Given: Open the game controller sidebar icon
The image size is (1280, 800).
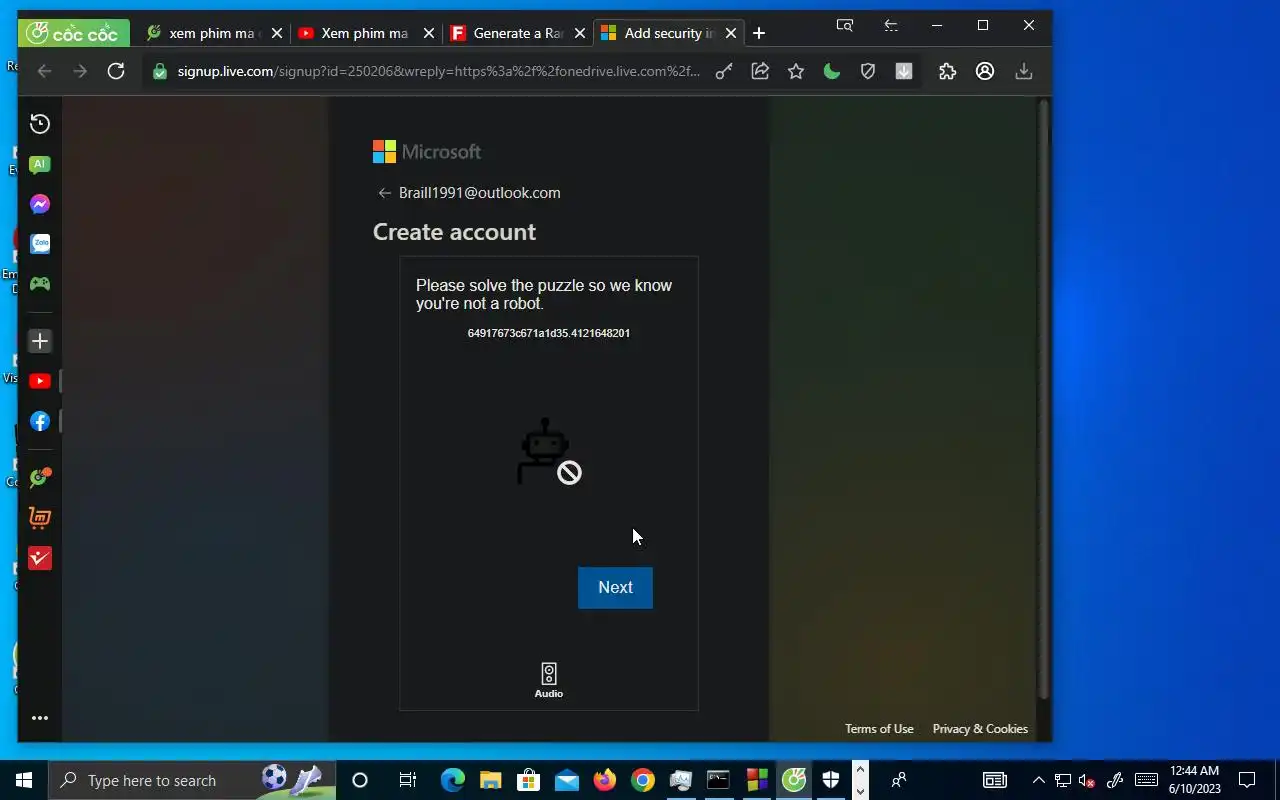Looking at the screenshot, I should pos(40,284).
